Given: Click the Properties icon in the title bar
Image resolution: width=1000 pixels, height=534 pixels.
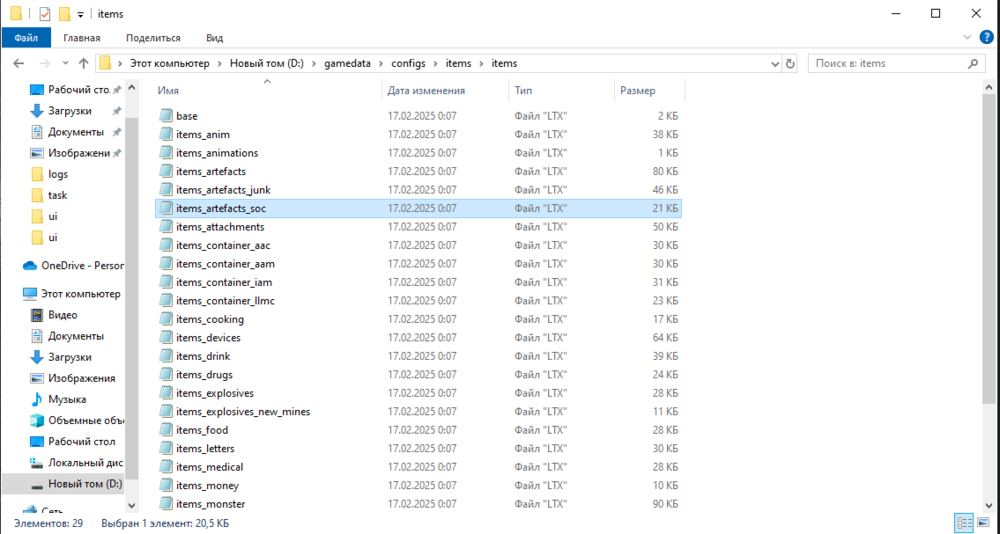Looking at the screenshot, I should tap(44, 14).
